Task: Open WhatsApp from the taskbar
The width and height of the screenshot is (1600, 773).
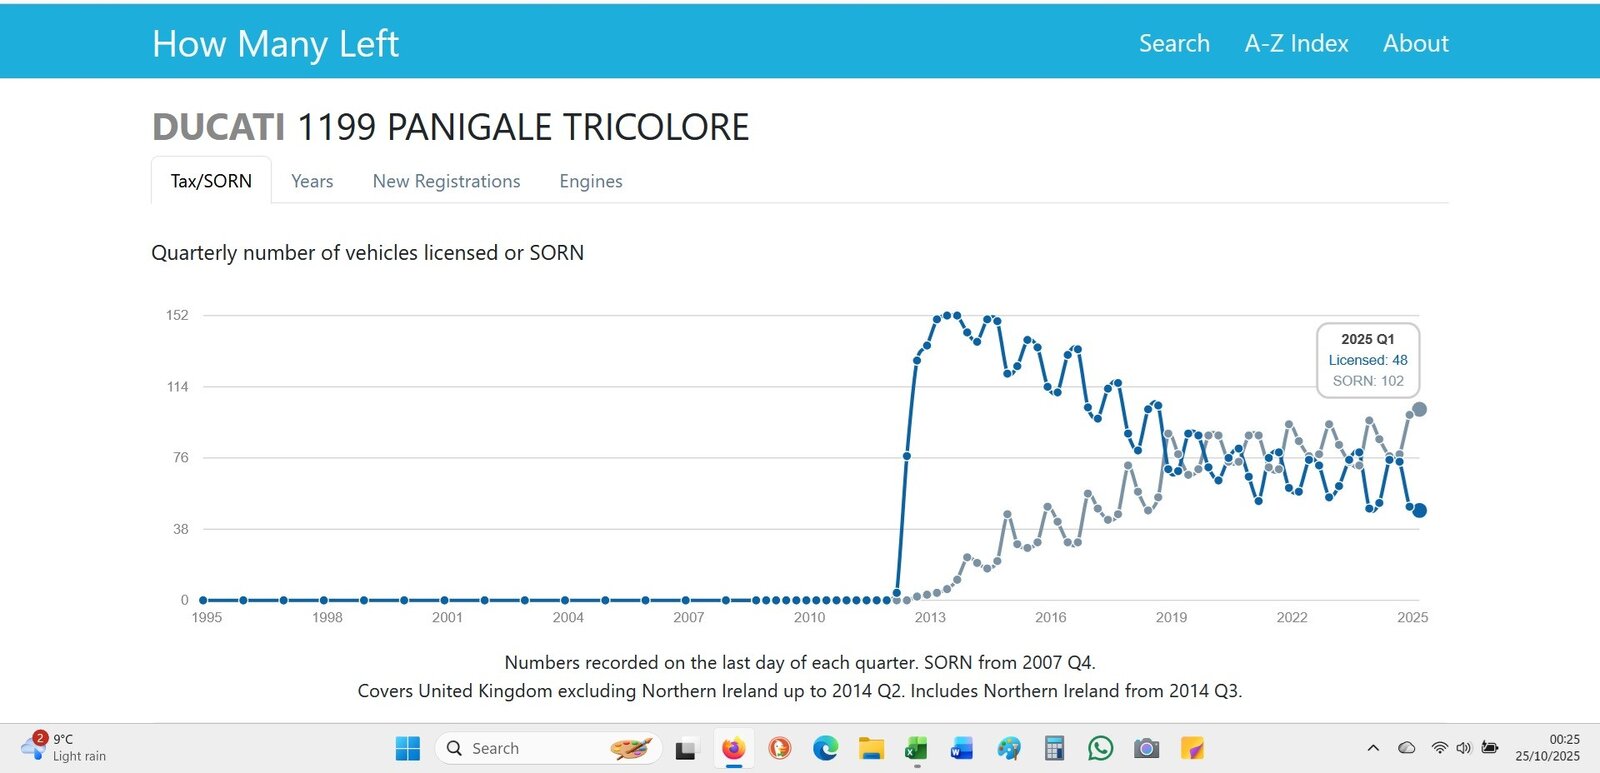Action: coord(1101,748)
